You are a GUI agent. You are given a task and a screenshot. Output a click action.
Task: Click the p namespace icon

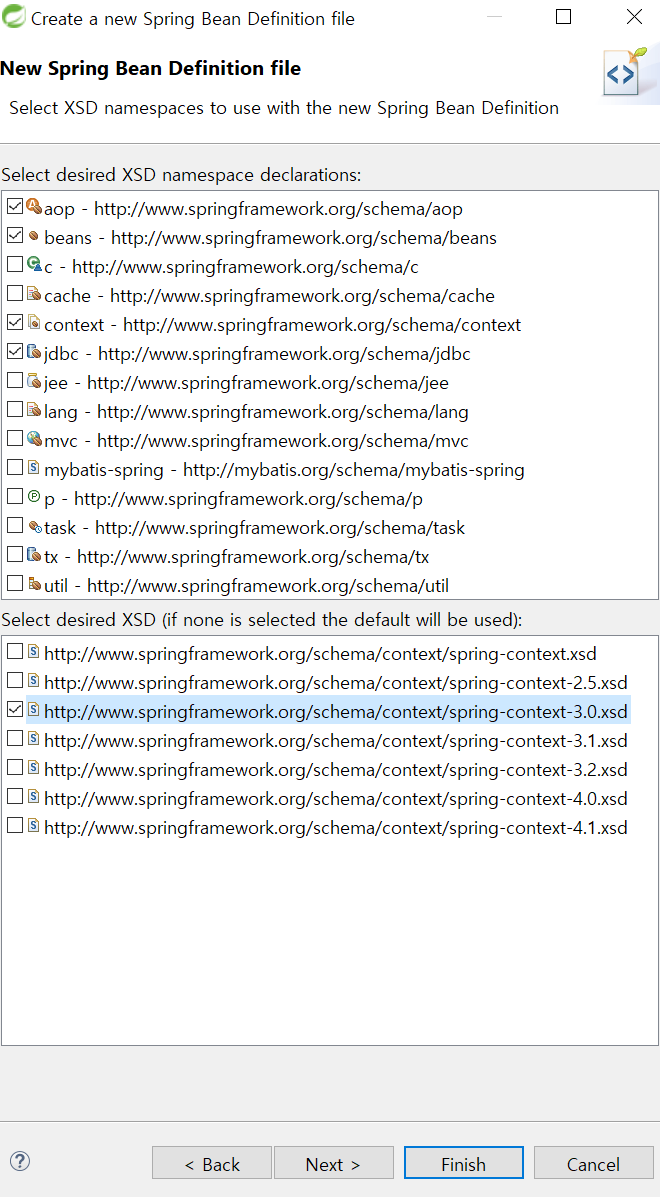(34, 498)
